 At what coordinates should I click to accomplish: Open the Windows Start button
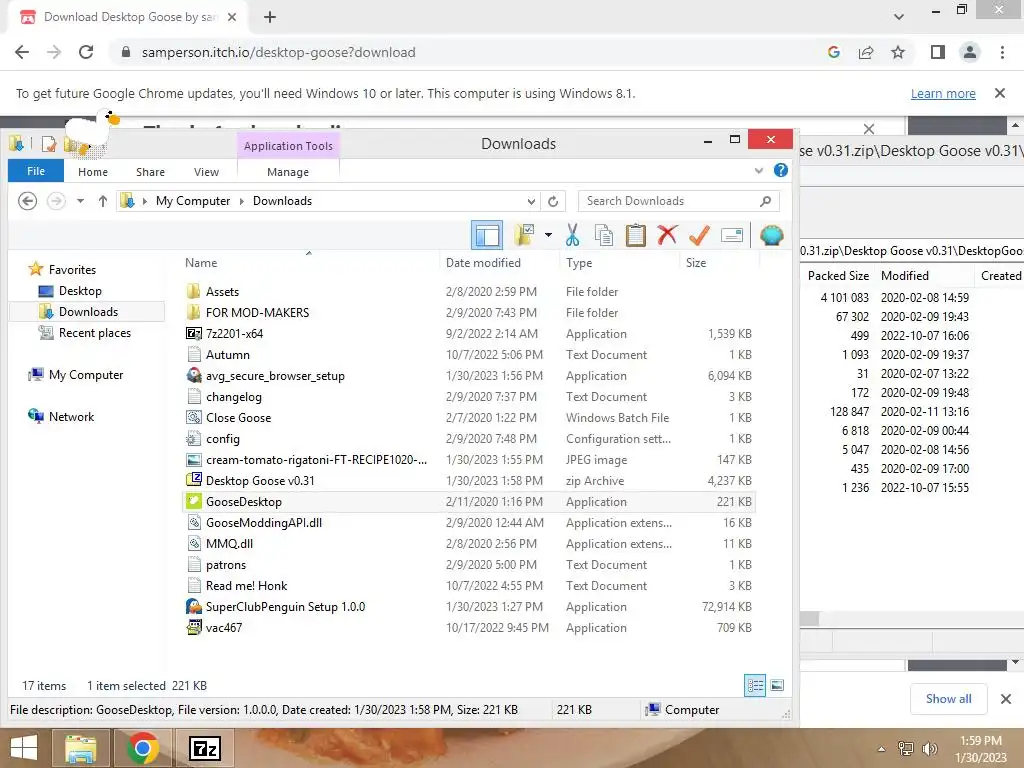pyautogui.click(x=24, y=748)
